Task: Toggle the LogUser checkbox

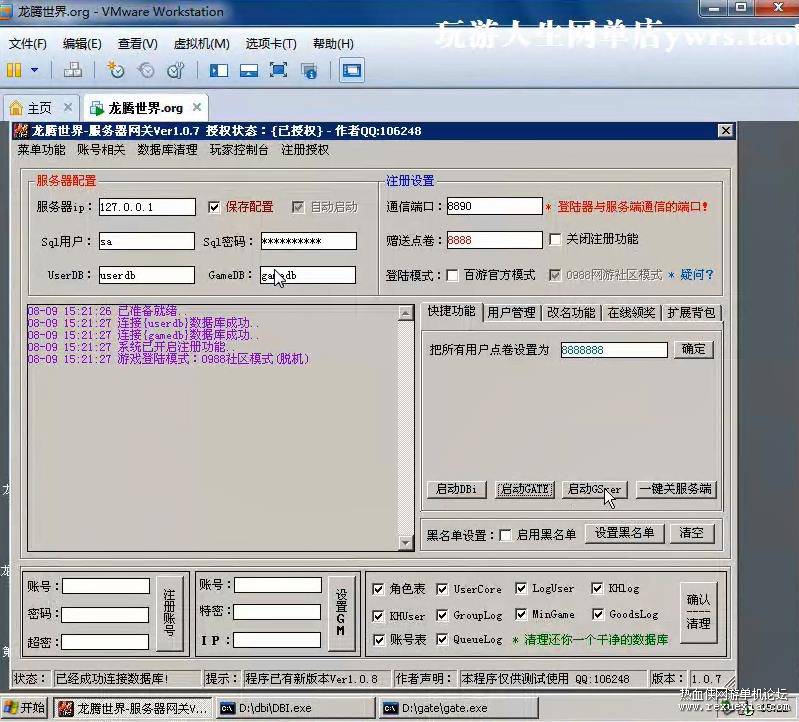Action: click(x=521, y=589)
